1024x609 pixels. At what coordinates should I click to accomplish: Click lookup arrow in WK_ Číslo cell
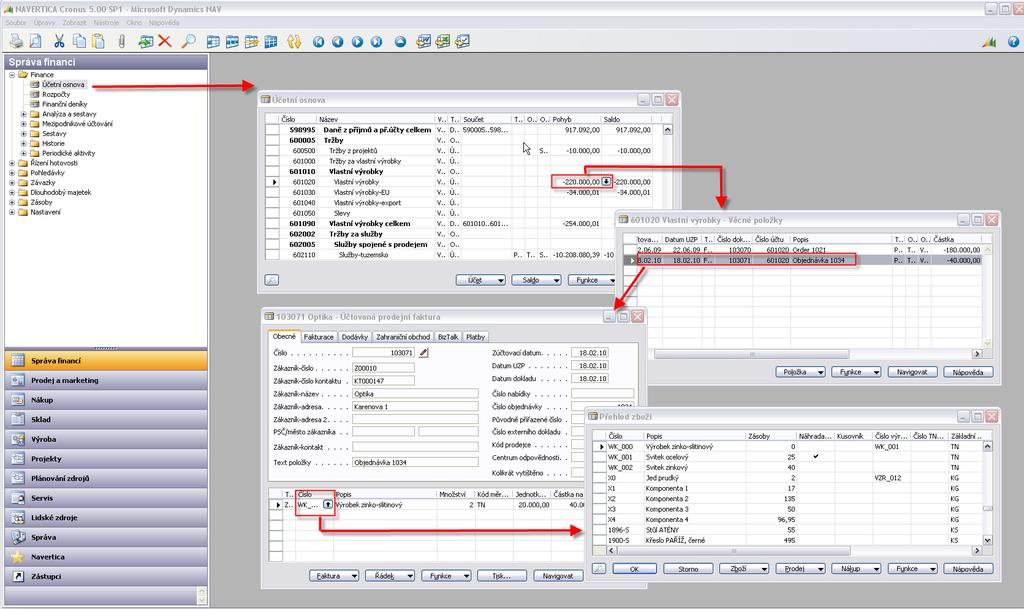[328, 505]
